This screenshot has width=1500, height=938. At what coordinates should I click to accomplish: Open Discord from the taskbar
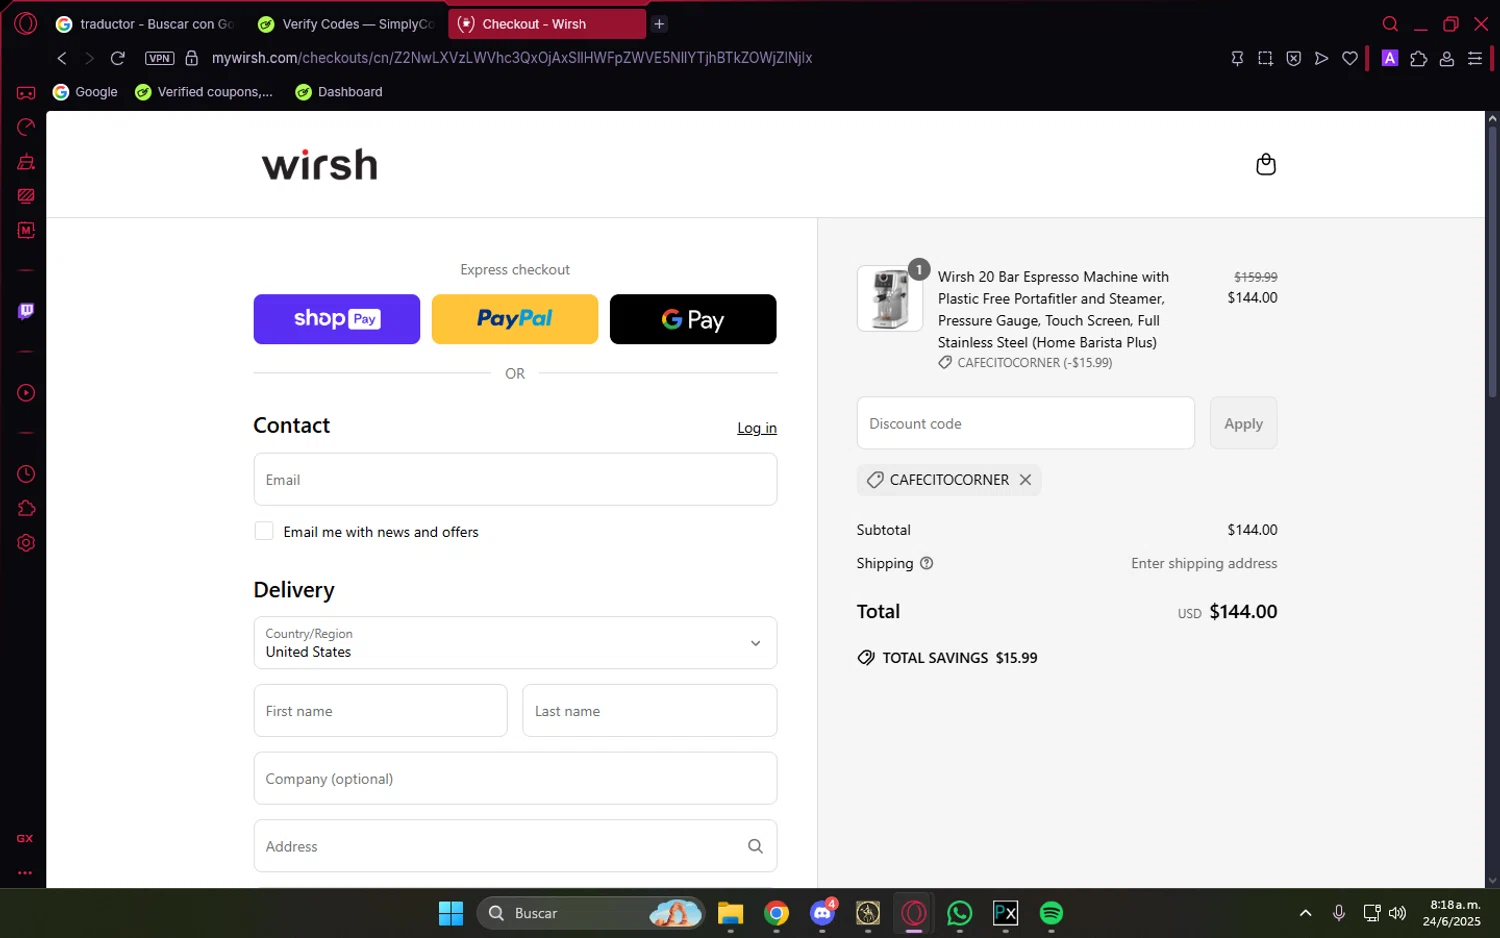point(822,913)
